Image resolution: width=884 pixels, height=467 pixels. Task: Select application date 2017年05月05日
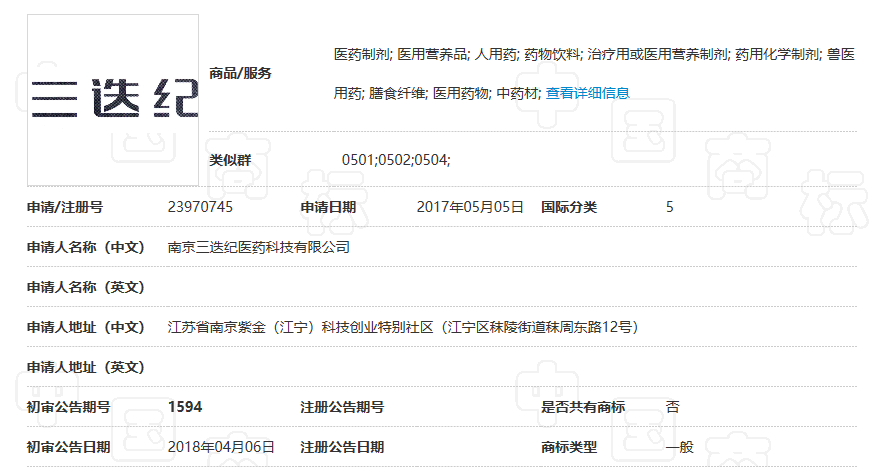tap(470, 207)
